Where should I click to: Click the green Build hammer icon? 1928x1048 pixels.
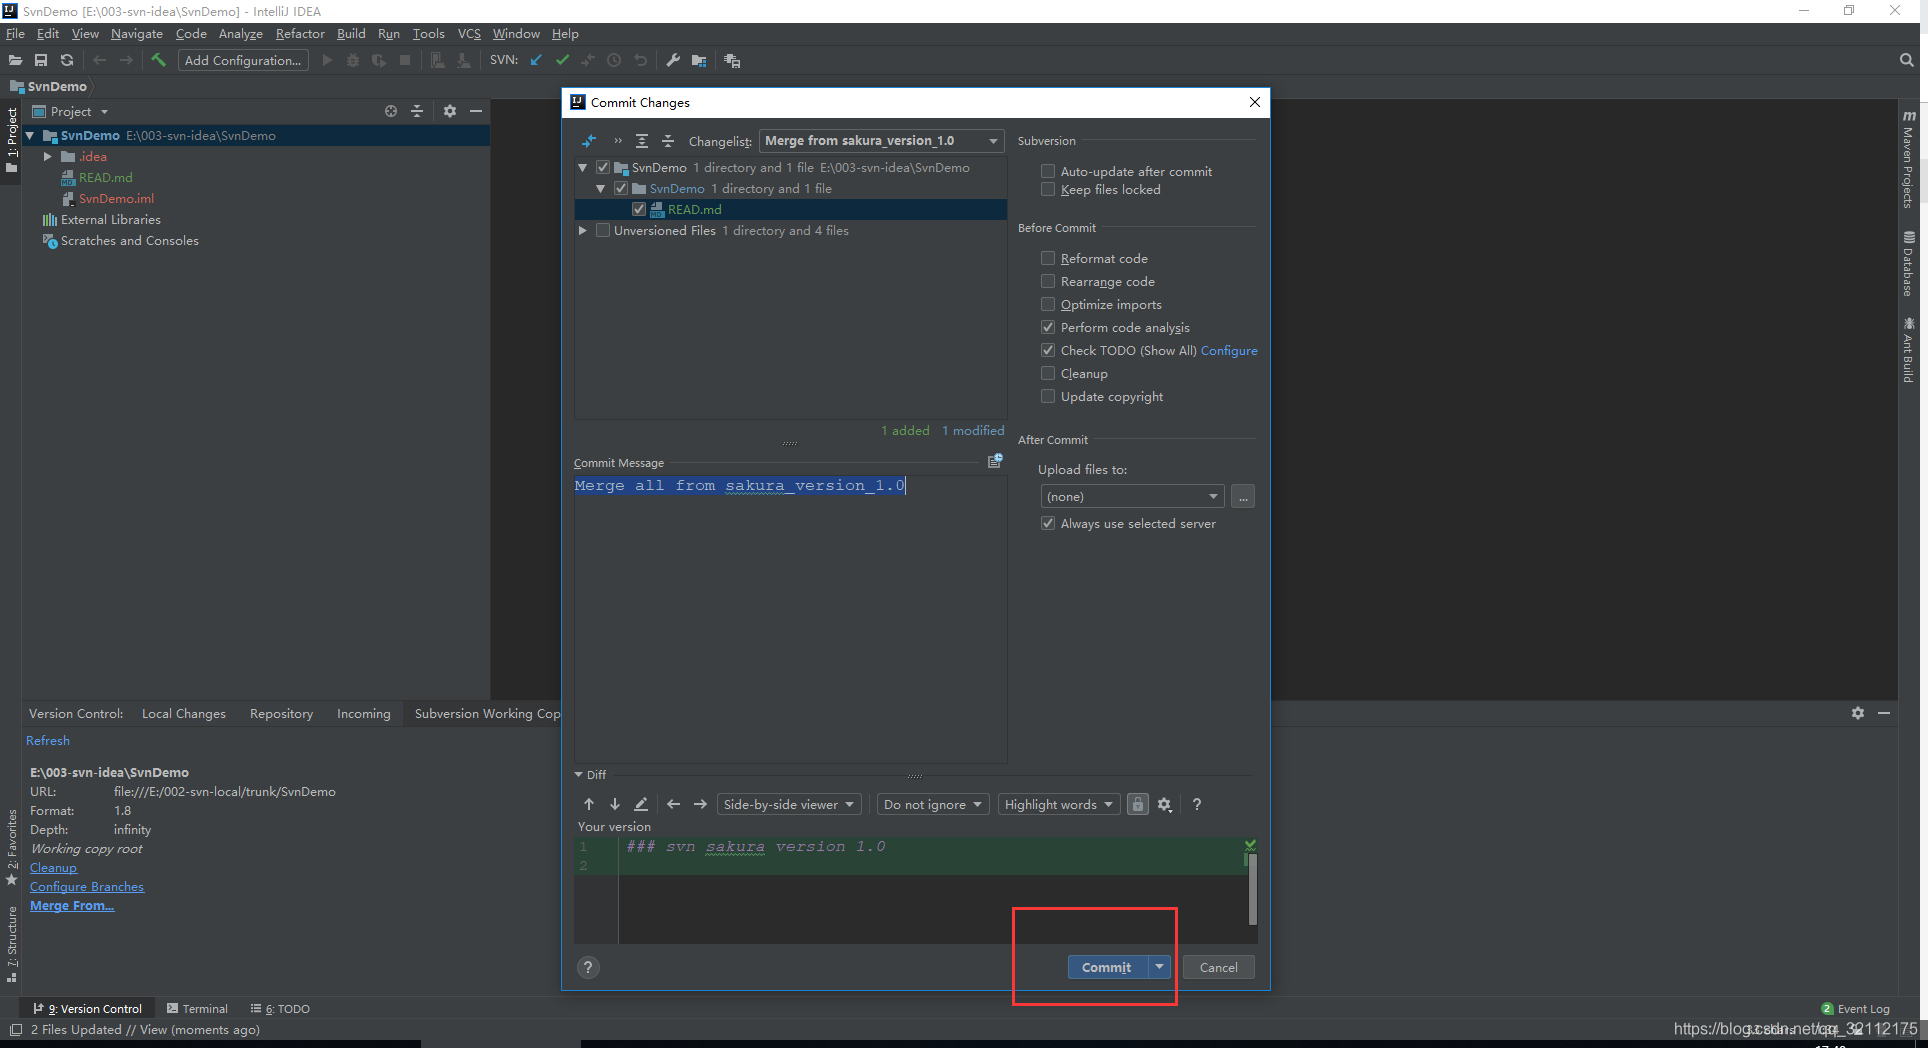coord(158,60)
